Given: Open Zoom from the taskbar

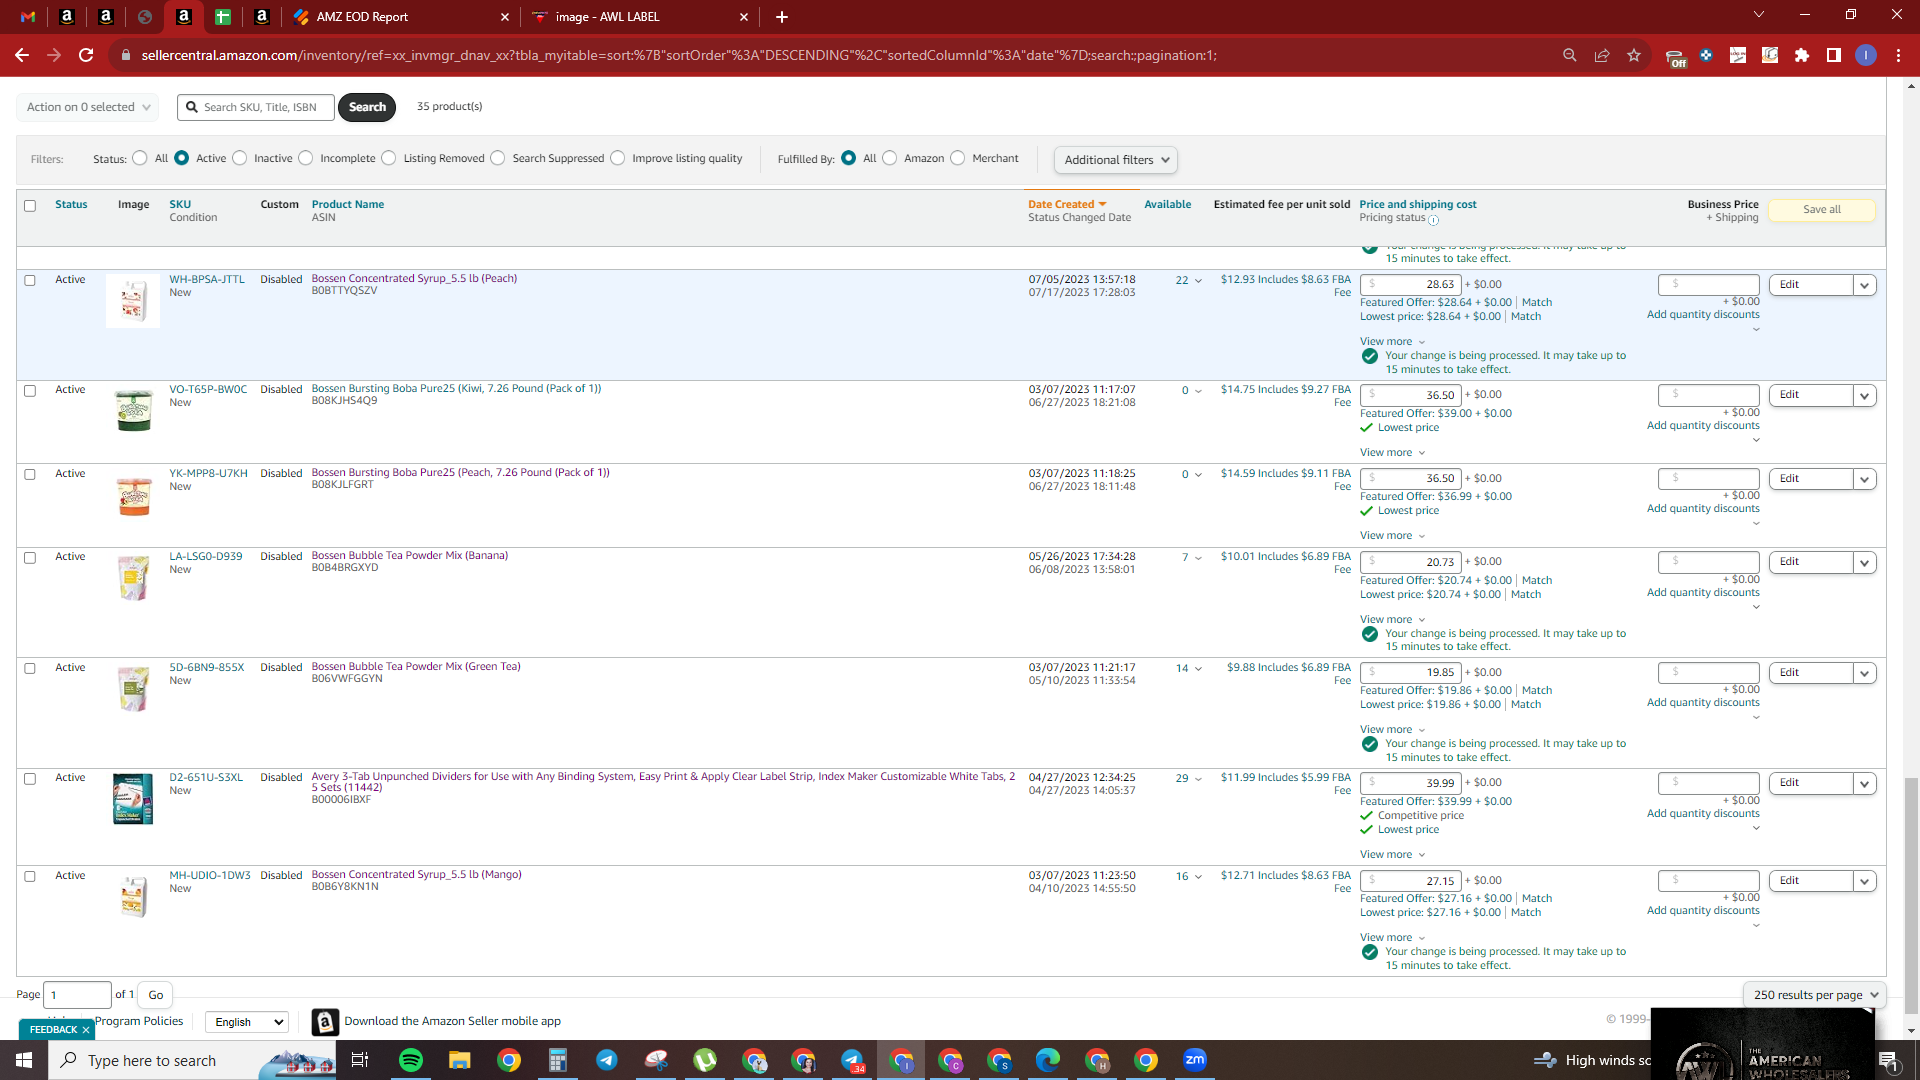Looking at the screenshot, I should [1195, 1060].
